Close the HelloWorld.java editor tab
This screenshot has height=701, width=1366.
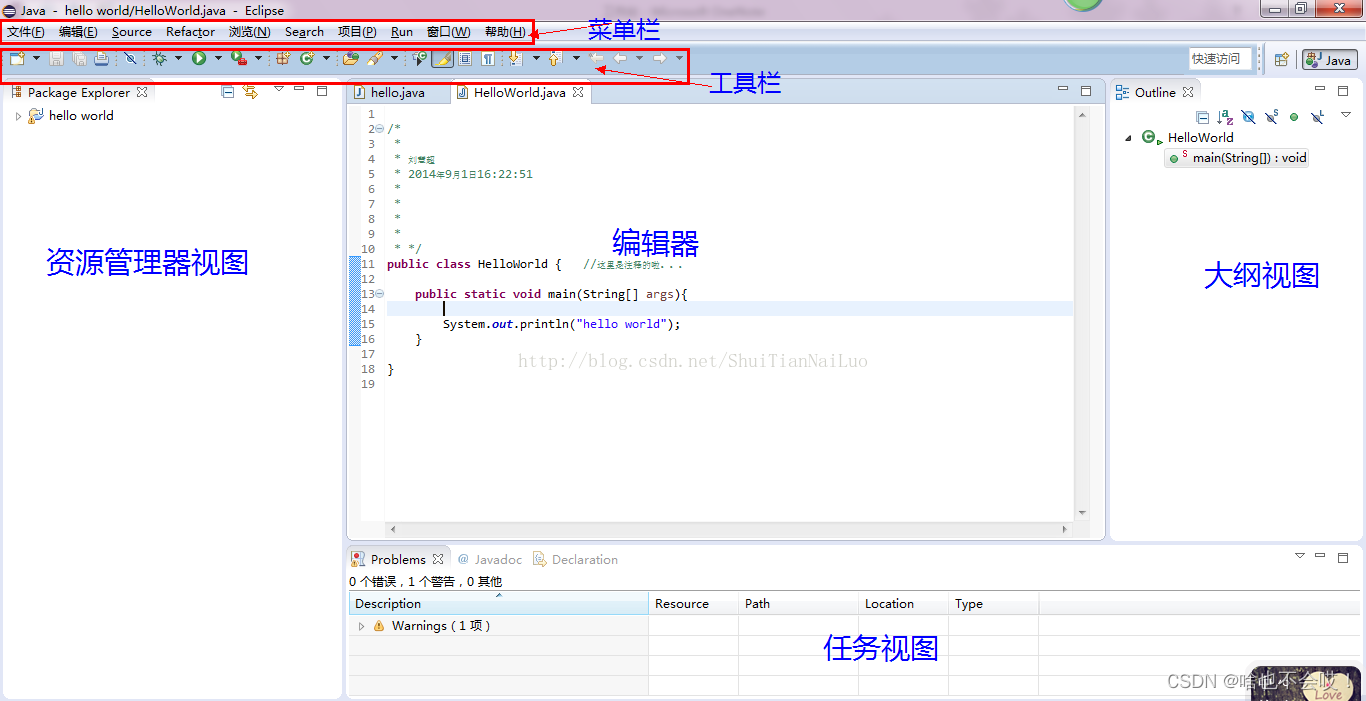pos(578,93)
